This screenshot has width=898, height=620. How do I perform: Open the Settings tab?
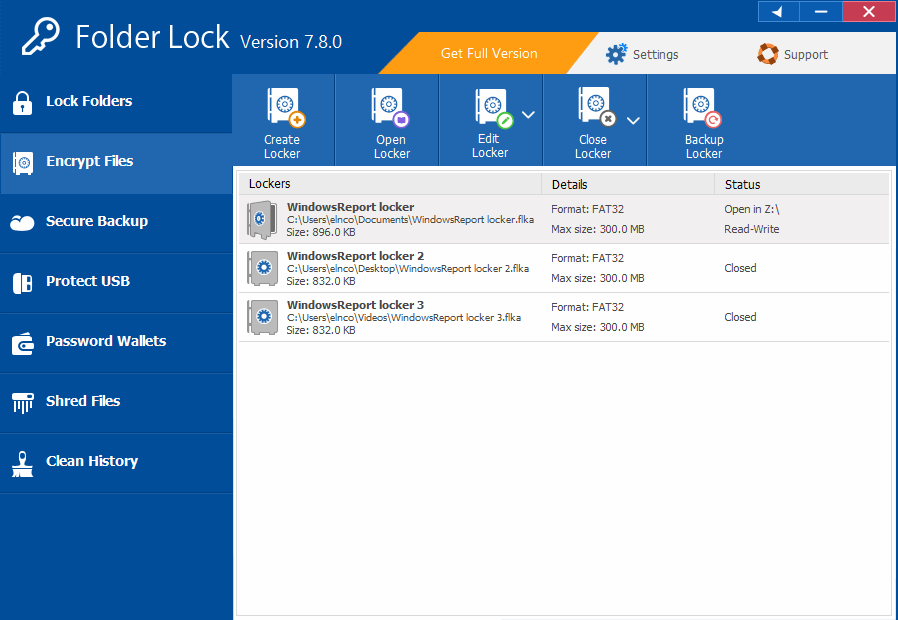coord(643,54)
